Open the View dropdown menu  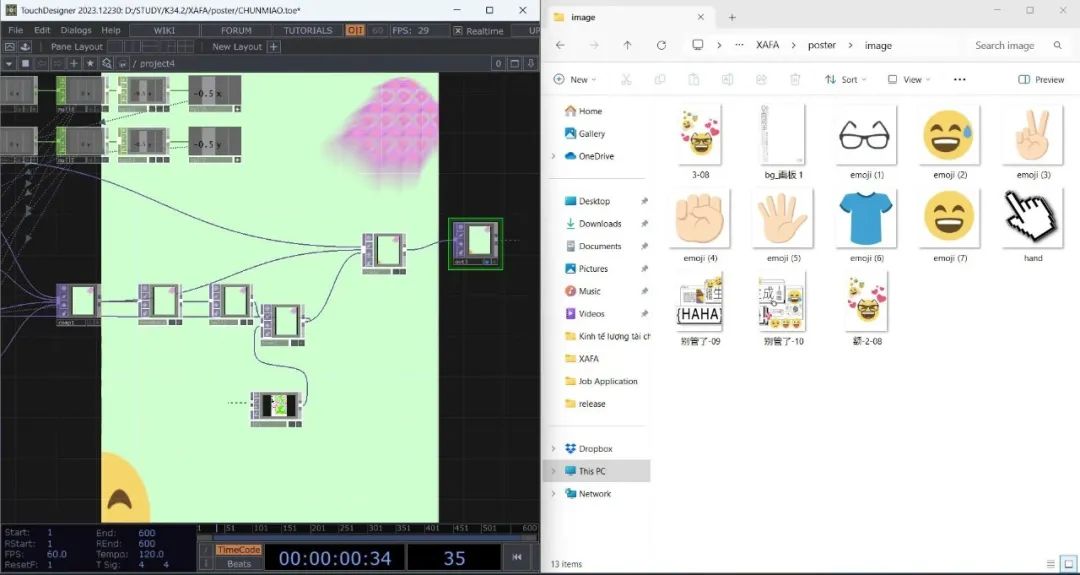coord(909,80)
